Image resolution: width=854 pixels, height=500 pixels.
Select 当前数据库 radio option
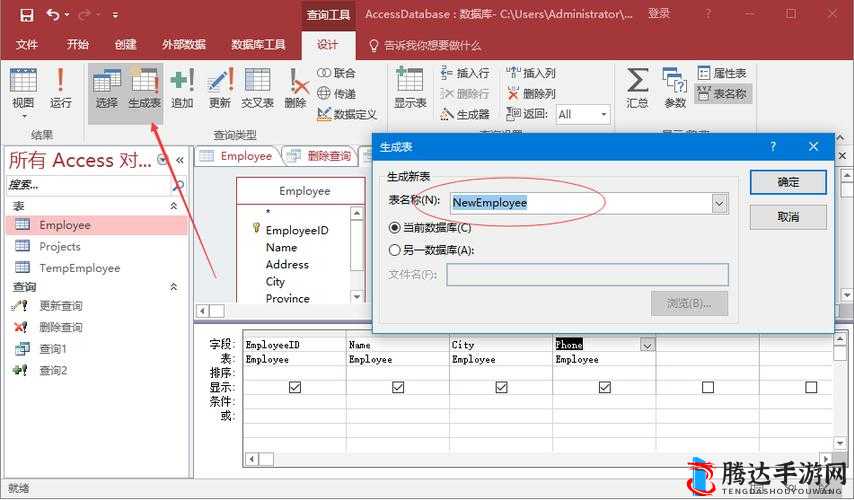pos(394,228)
